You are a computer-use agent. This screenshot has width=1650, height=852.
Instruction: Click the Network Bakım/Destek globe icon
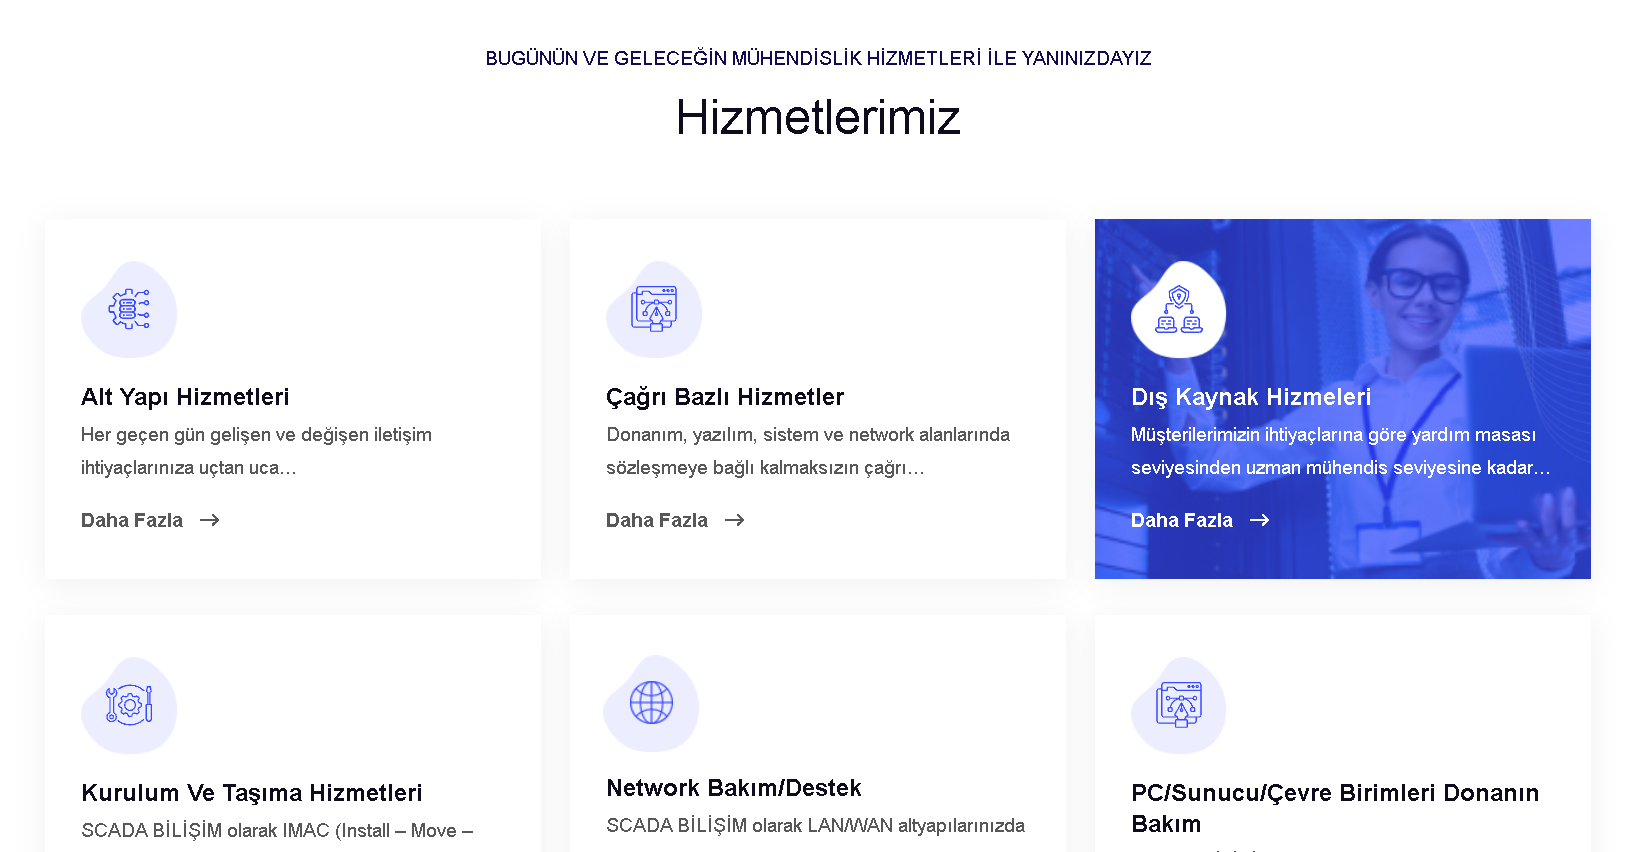[x=651, y=703]
